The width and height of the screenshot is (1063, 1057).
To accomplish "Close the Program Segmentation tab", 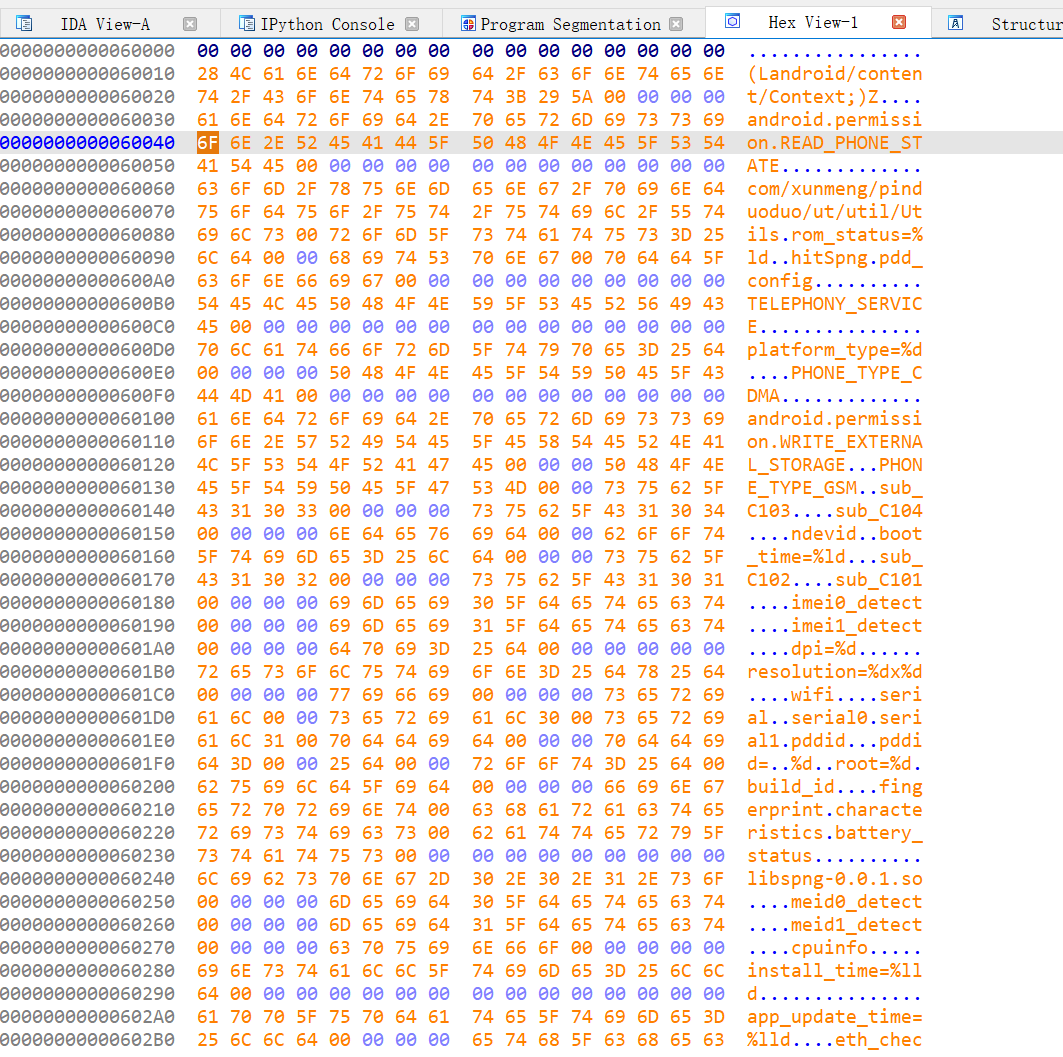I will 676,24.
